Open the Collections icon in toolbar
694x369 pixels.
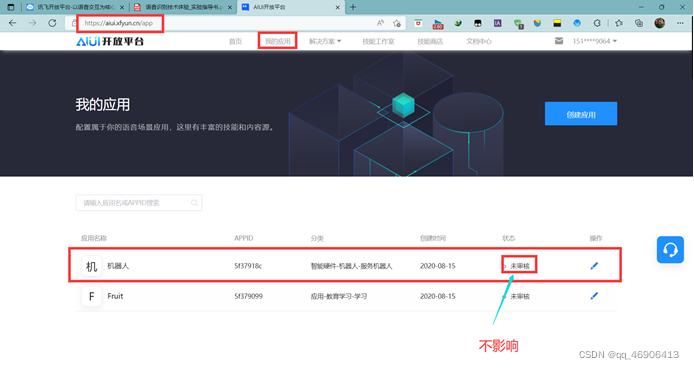click(639, 23)
